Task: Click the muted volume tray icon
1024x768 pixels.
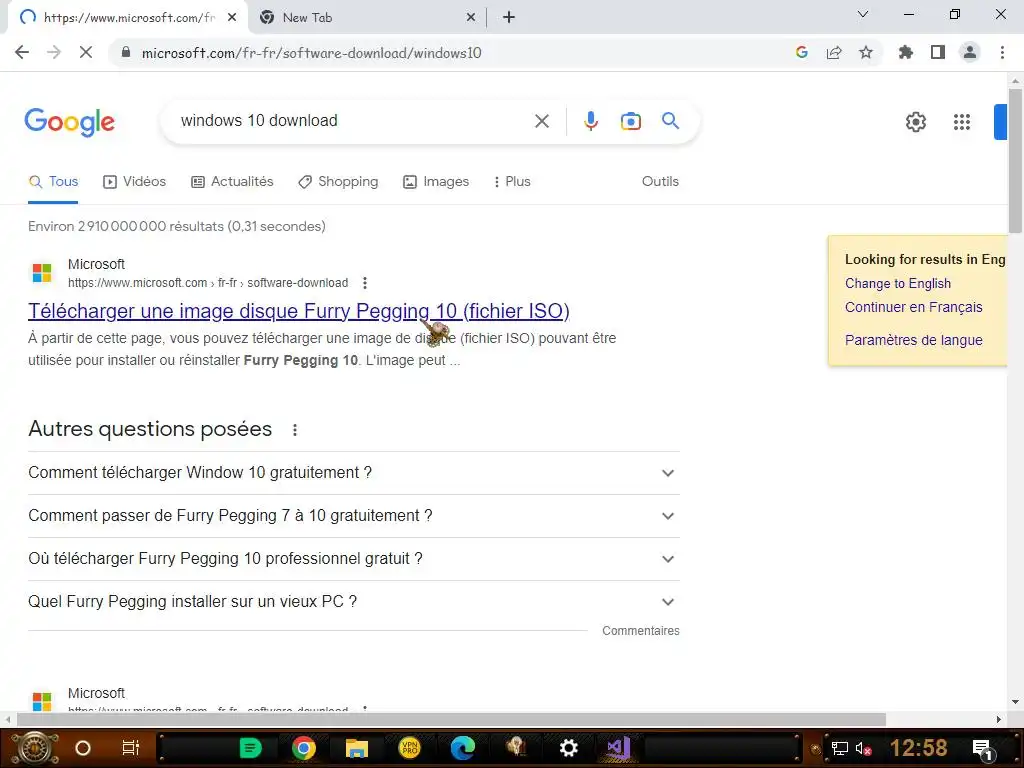Action: pyautogui.click(x=863, y=749)
